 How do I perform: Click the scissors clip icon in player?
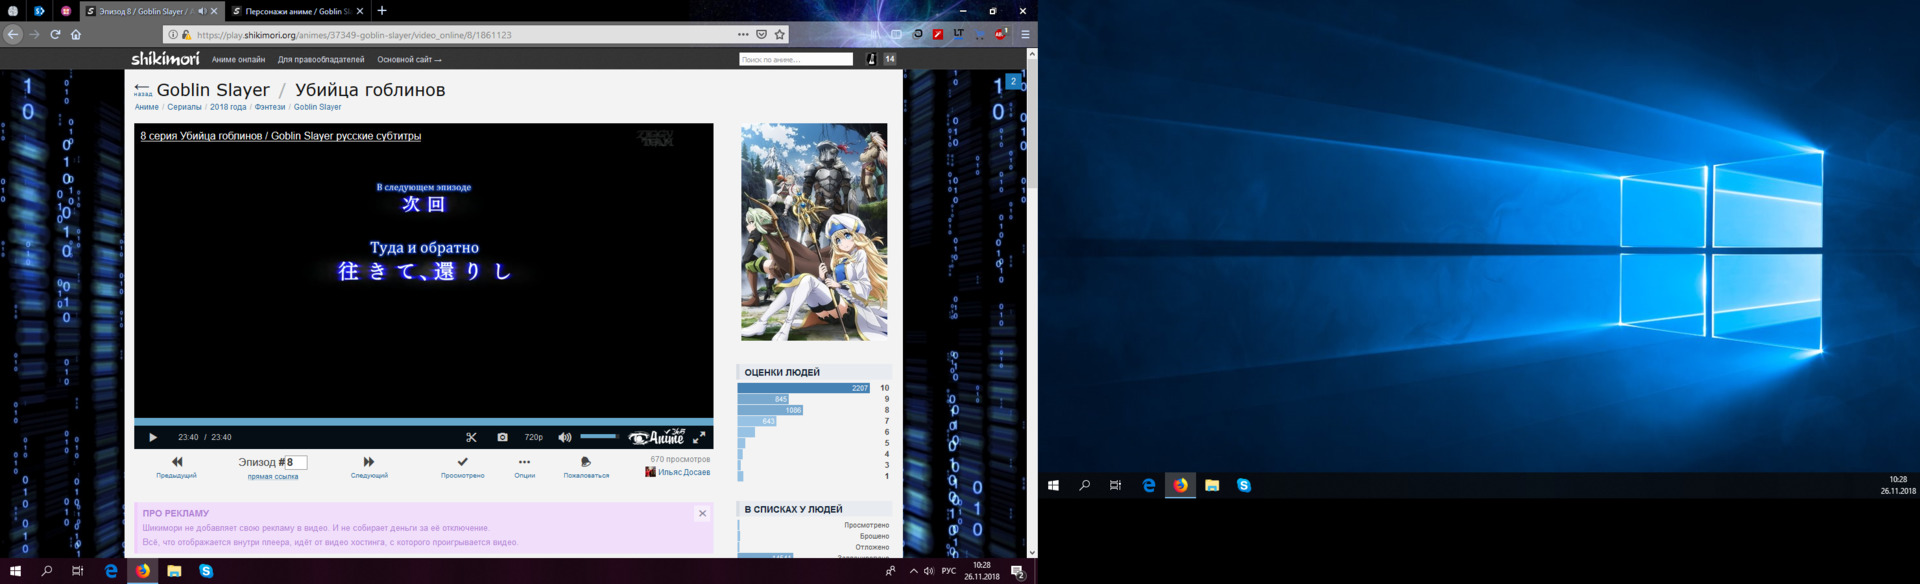471,437
